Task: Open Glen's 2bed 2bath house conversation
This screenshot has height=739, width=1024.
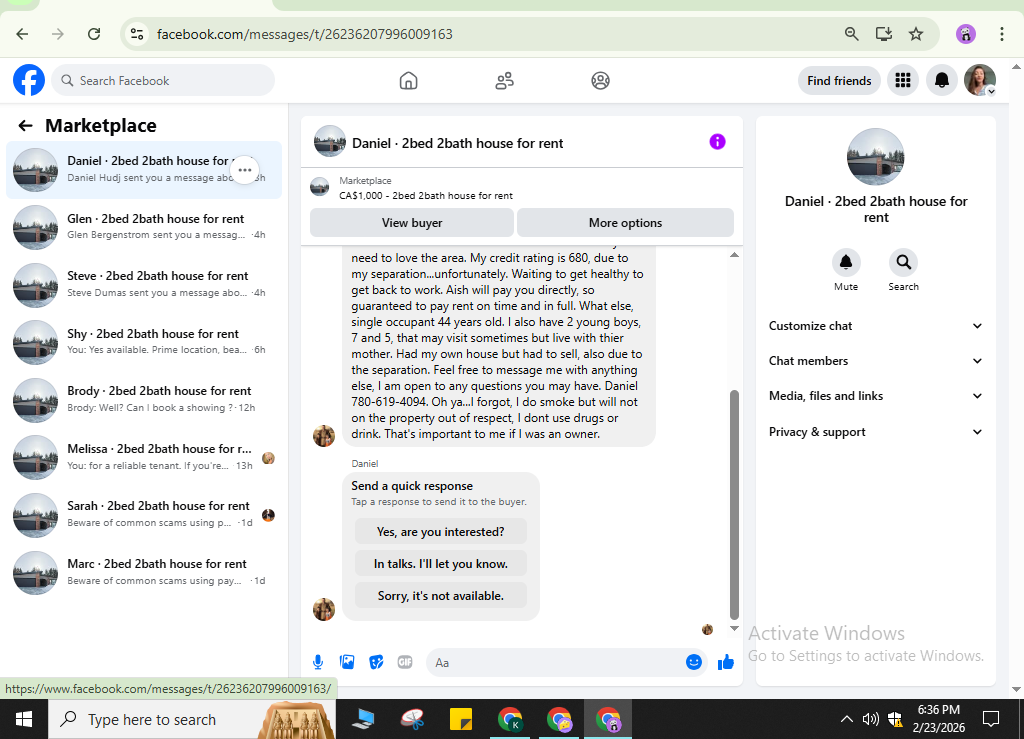Action: pyautogui.click(x=144, y=227)
